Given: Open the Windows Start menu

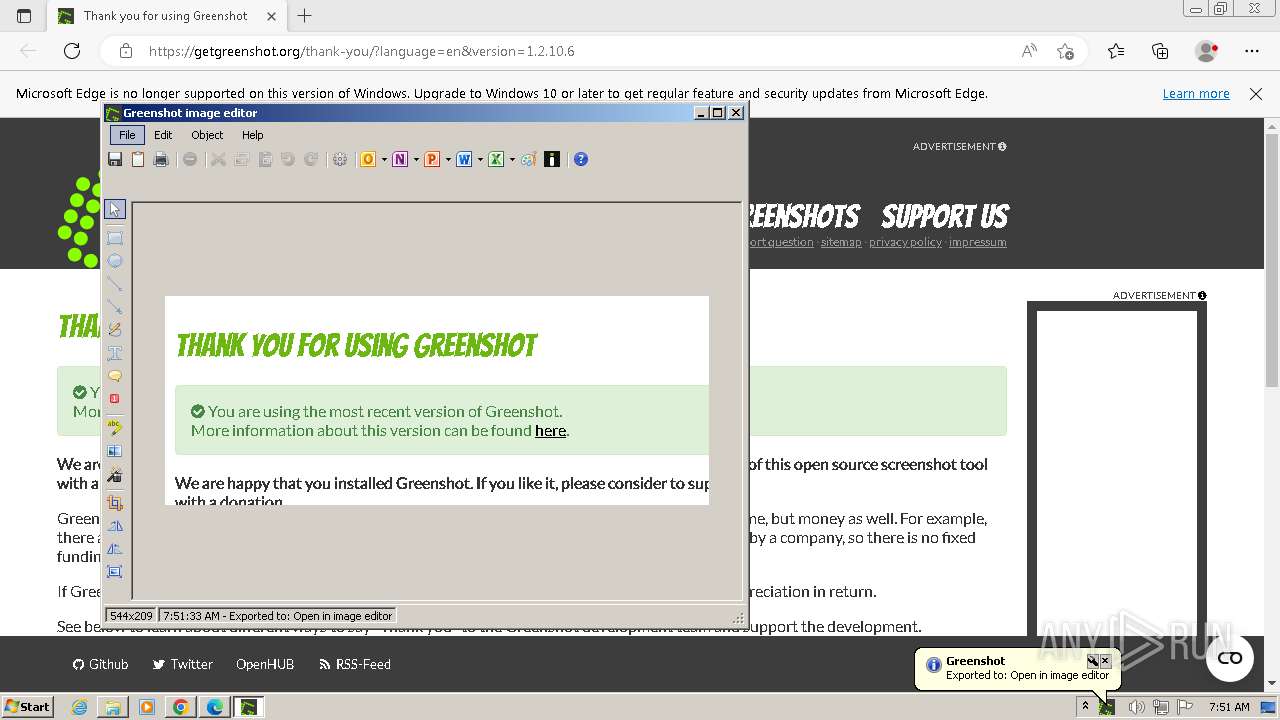Looking at the screenshot, I should 27,706.
